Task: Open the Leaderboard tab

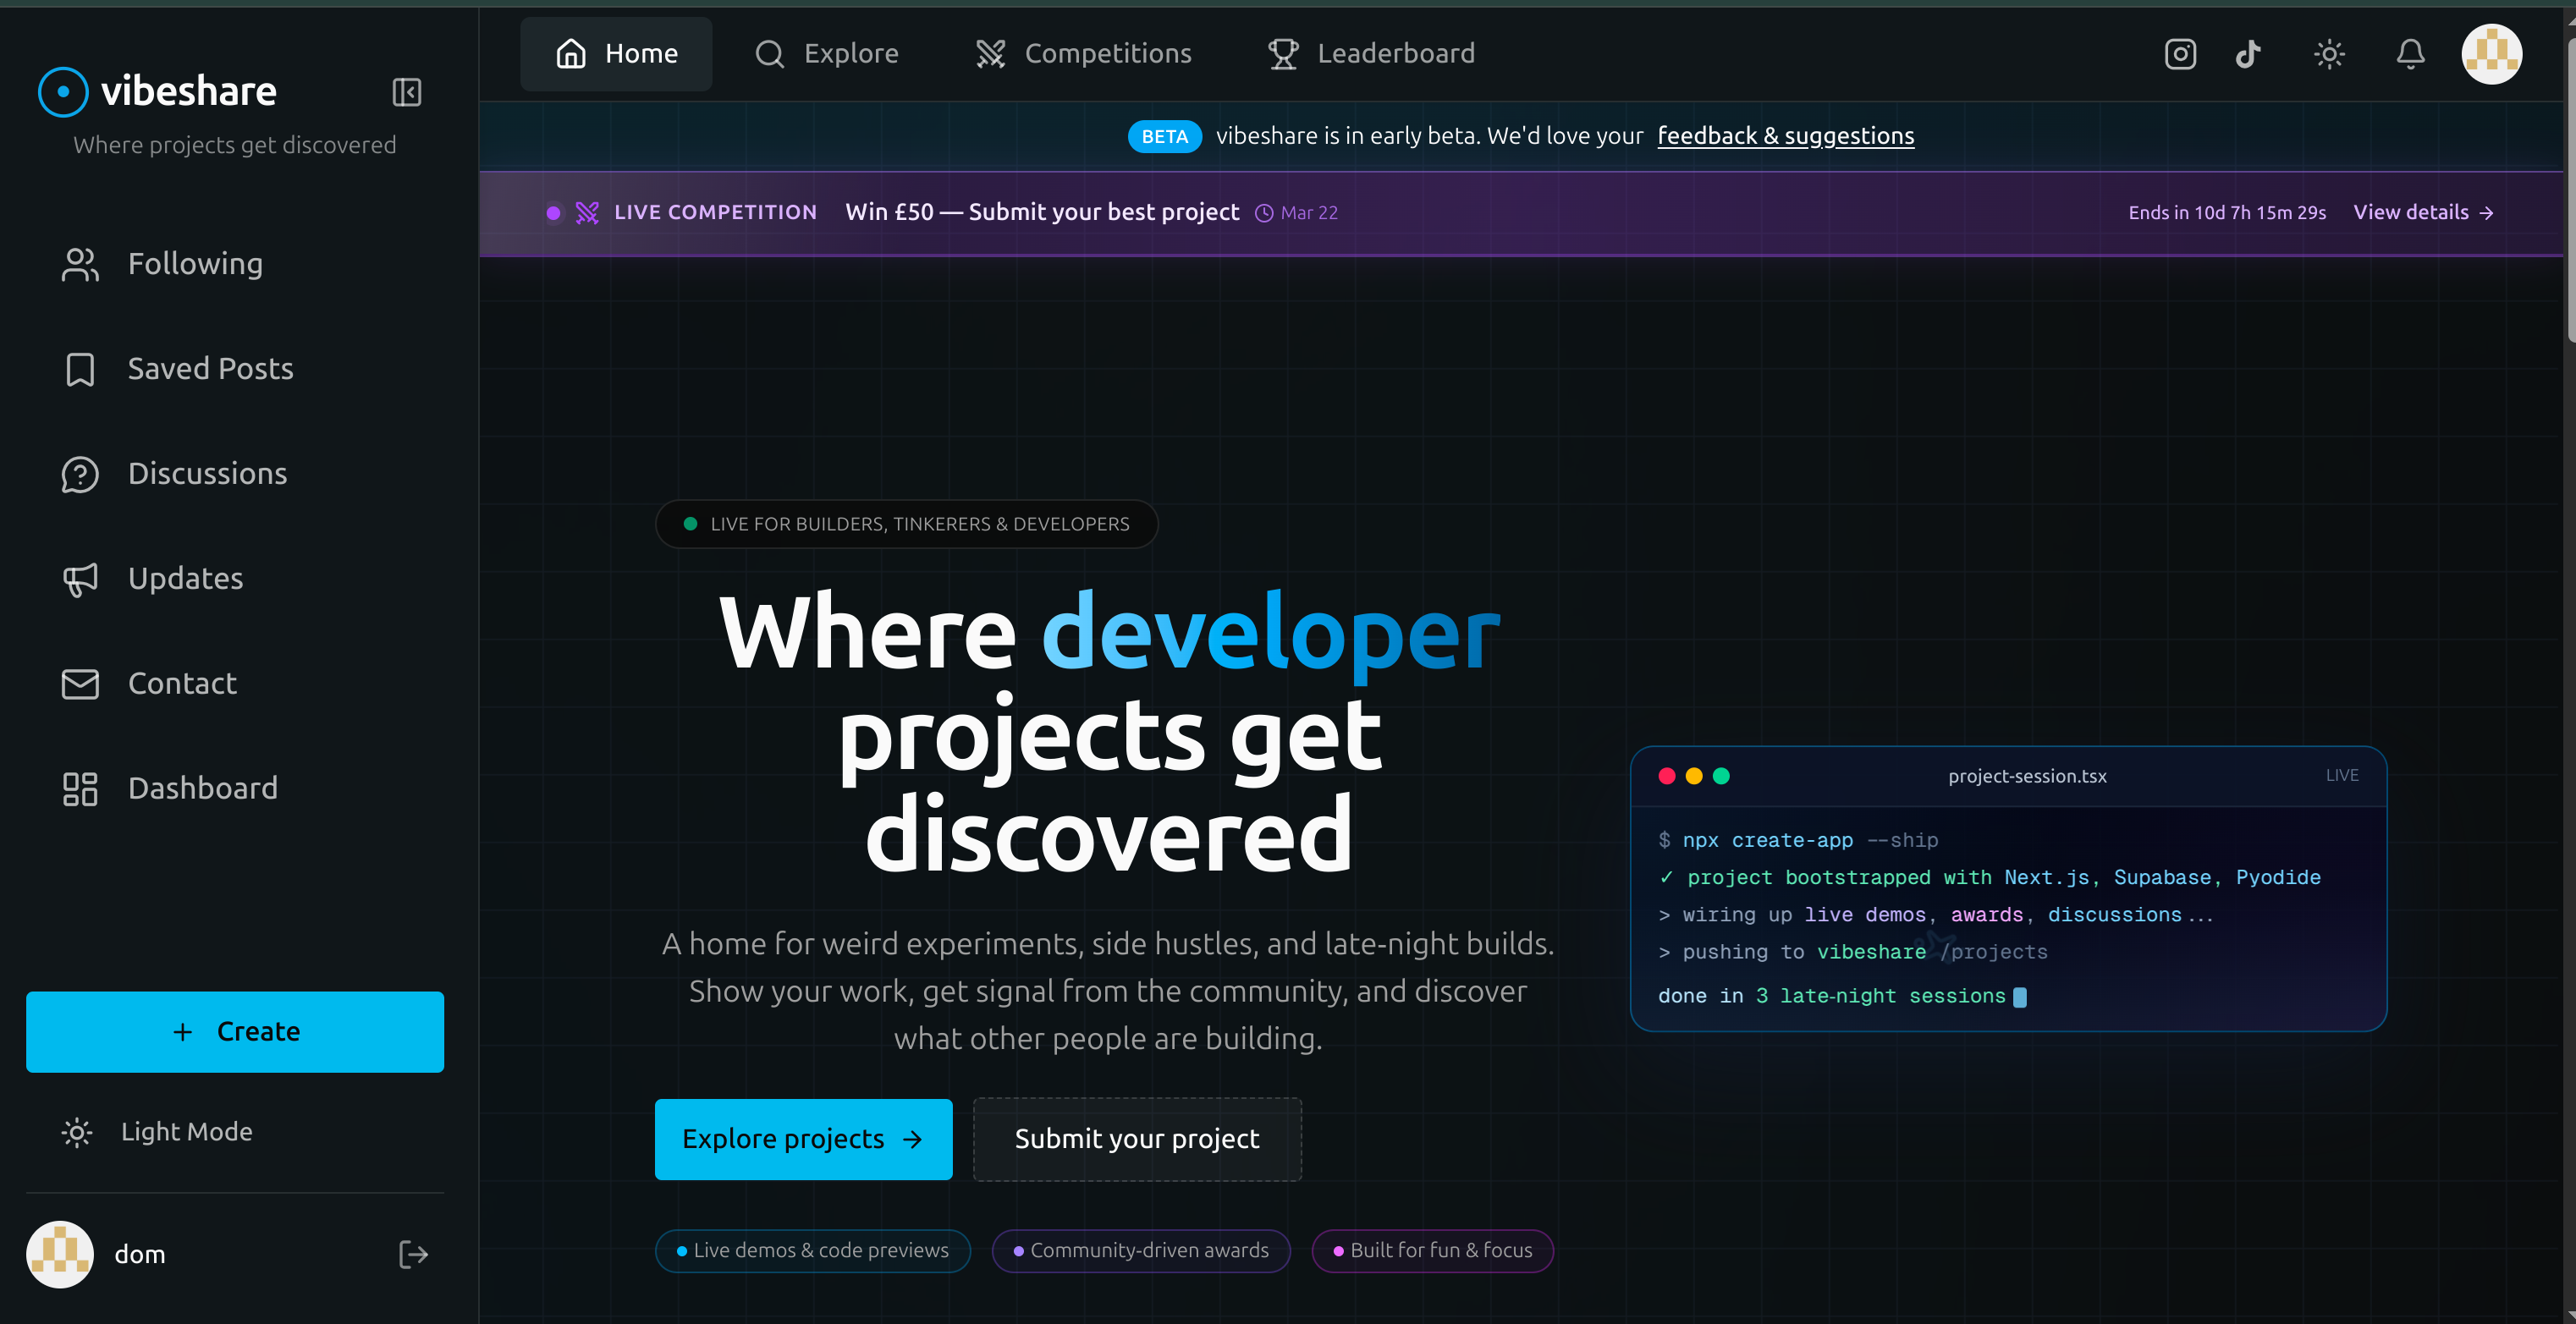Action: 1369,53
